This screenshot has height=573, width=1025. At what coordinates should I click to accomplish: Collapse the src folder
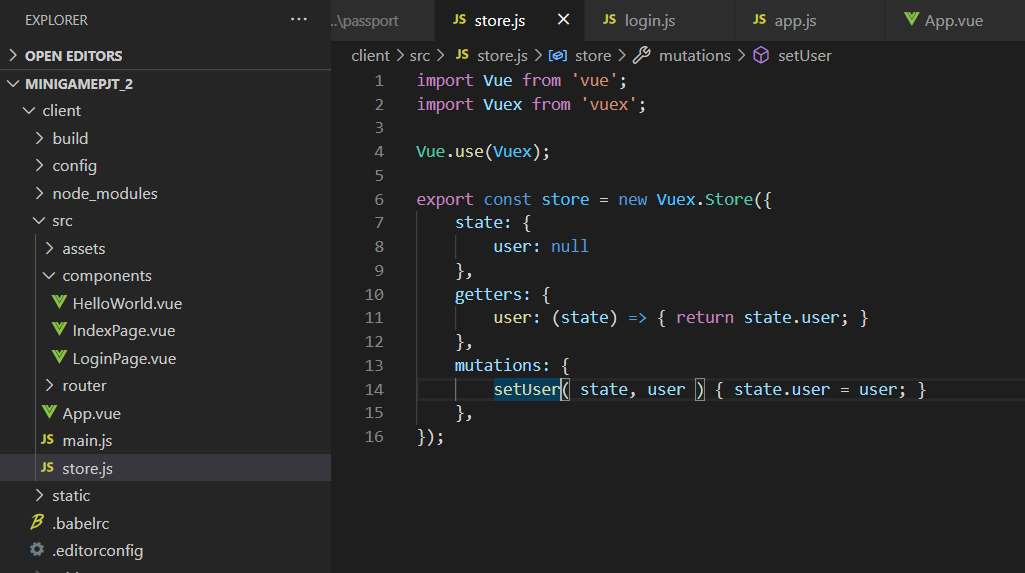coord(165,221)
